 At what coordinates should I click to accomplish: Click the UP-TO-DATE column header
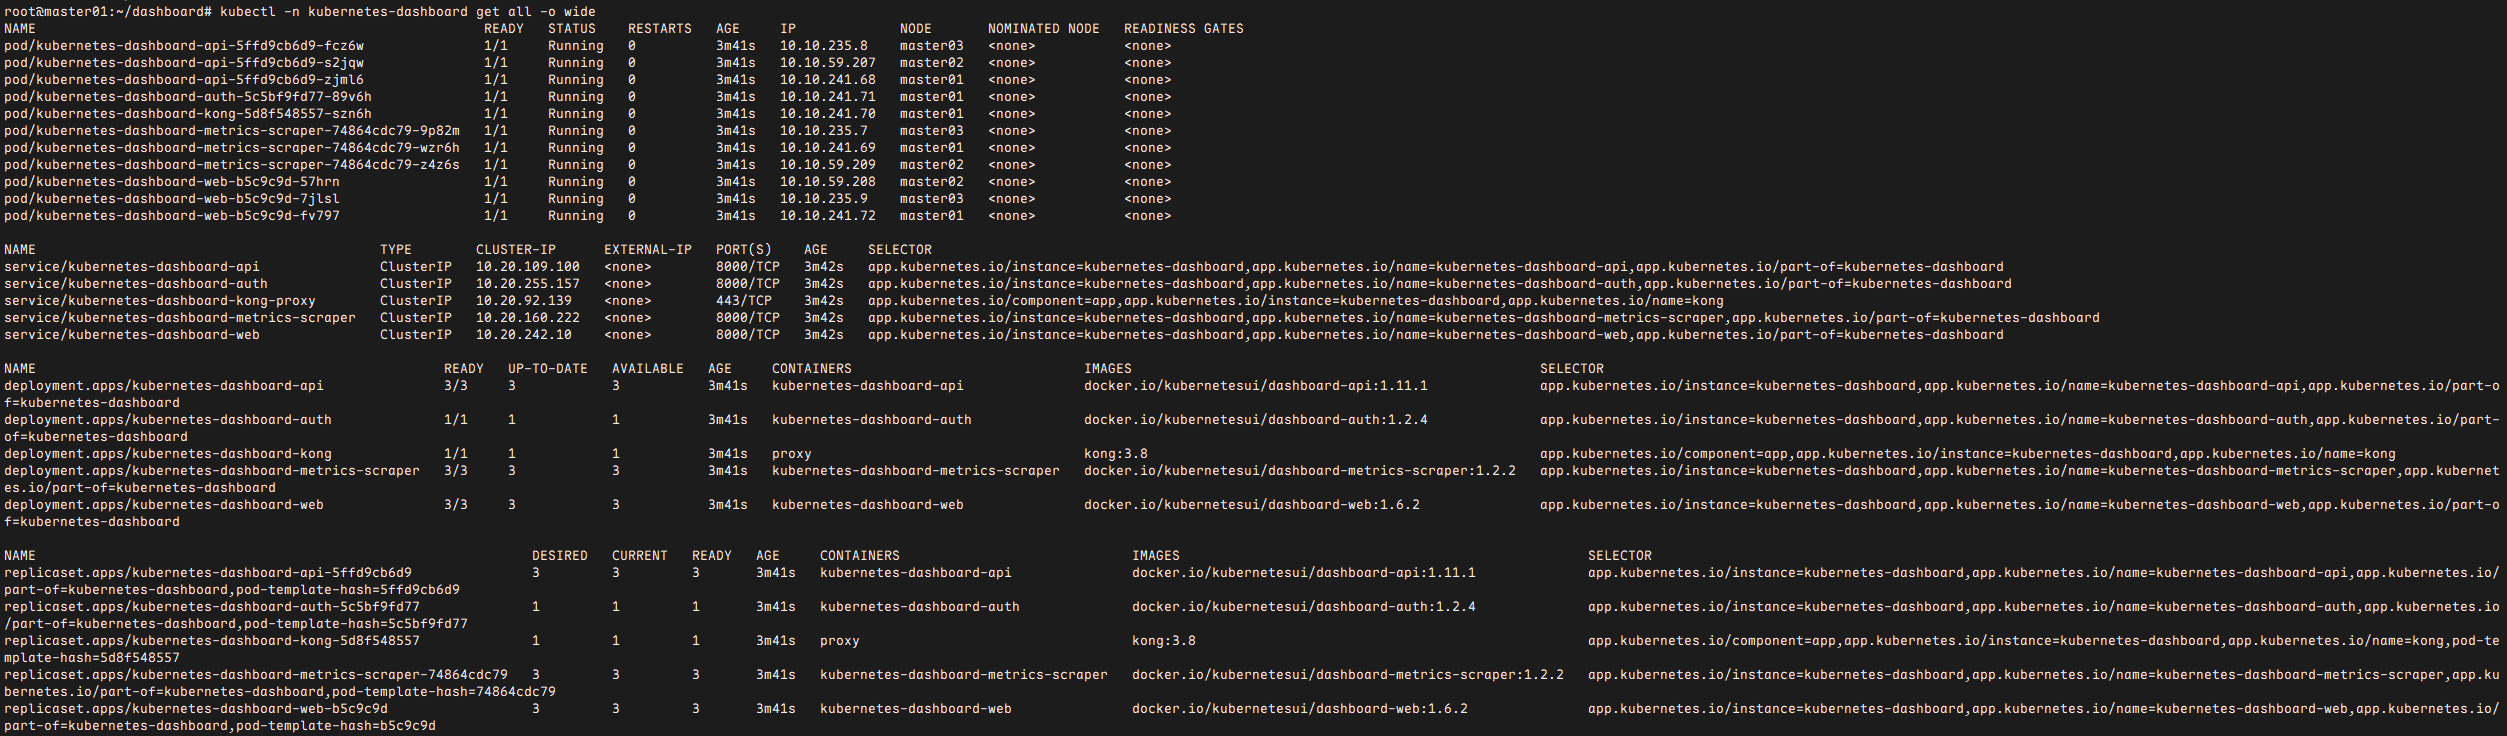pyautogui.click(x=548, y=369)
